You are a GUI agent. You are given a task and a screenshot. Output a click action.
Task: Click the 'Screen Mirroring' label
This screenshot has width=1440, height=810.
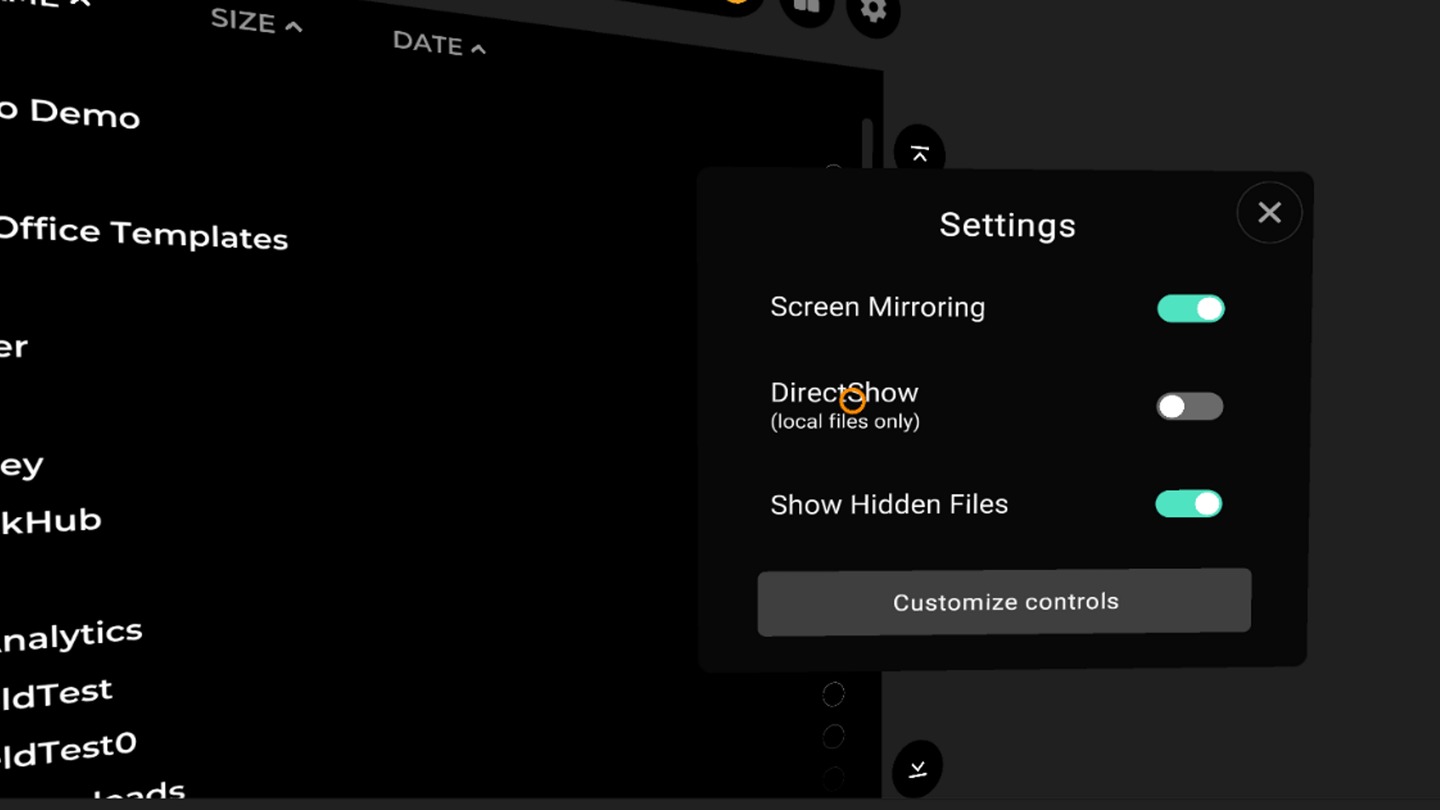tap(877, 307)
